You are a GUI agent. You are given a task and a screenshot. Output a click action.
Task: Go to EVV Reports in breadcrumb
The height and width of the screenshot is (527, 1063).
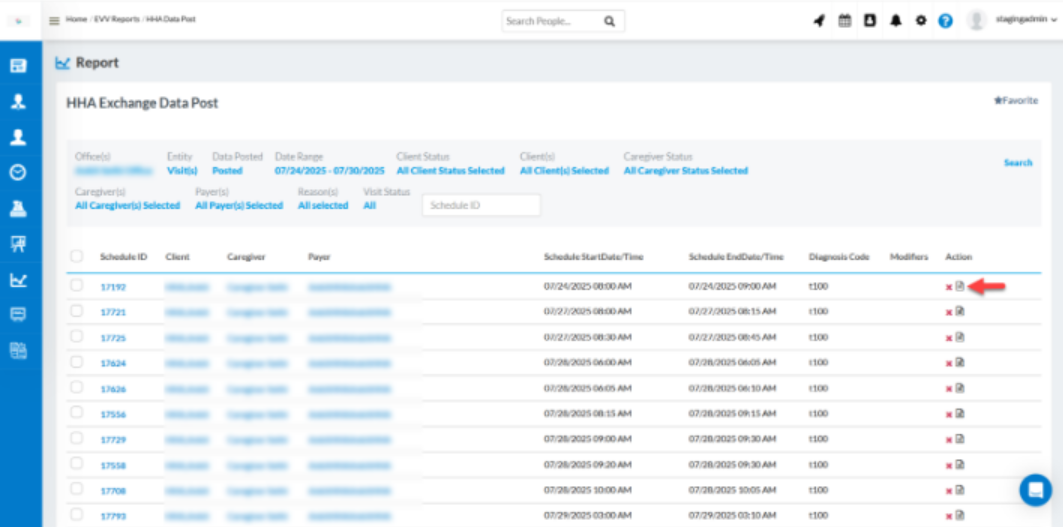pyautogui.click(x=115, y=20)
